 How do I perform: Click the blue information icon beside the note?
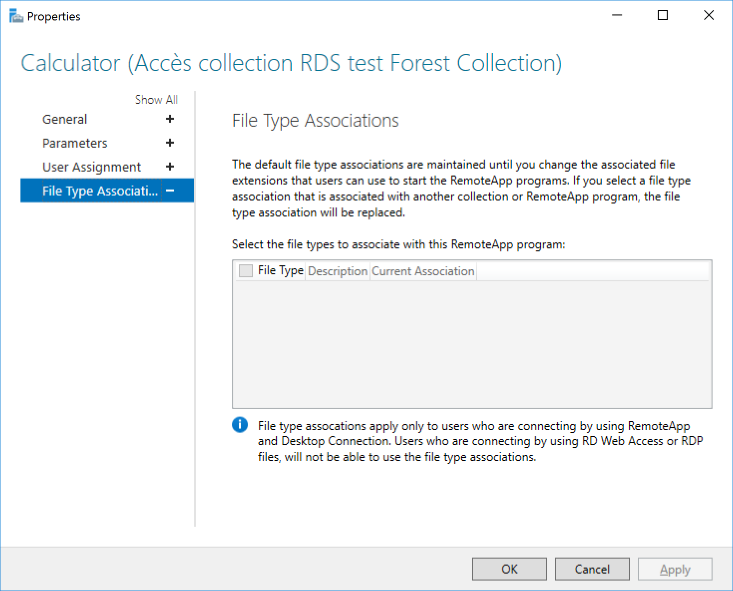coord(240,425)
